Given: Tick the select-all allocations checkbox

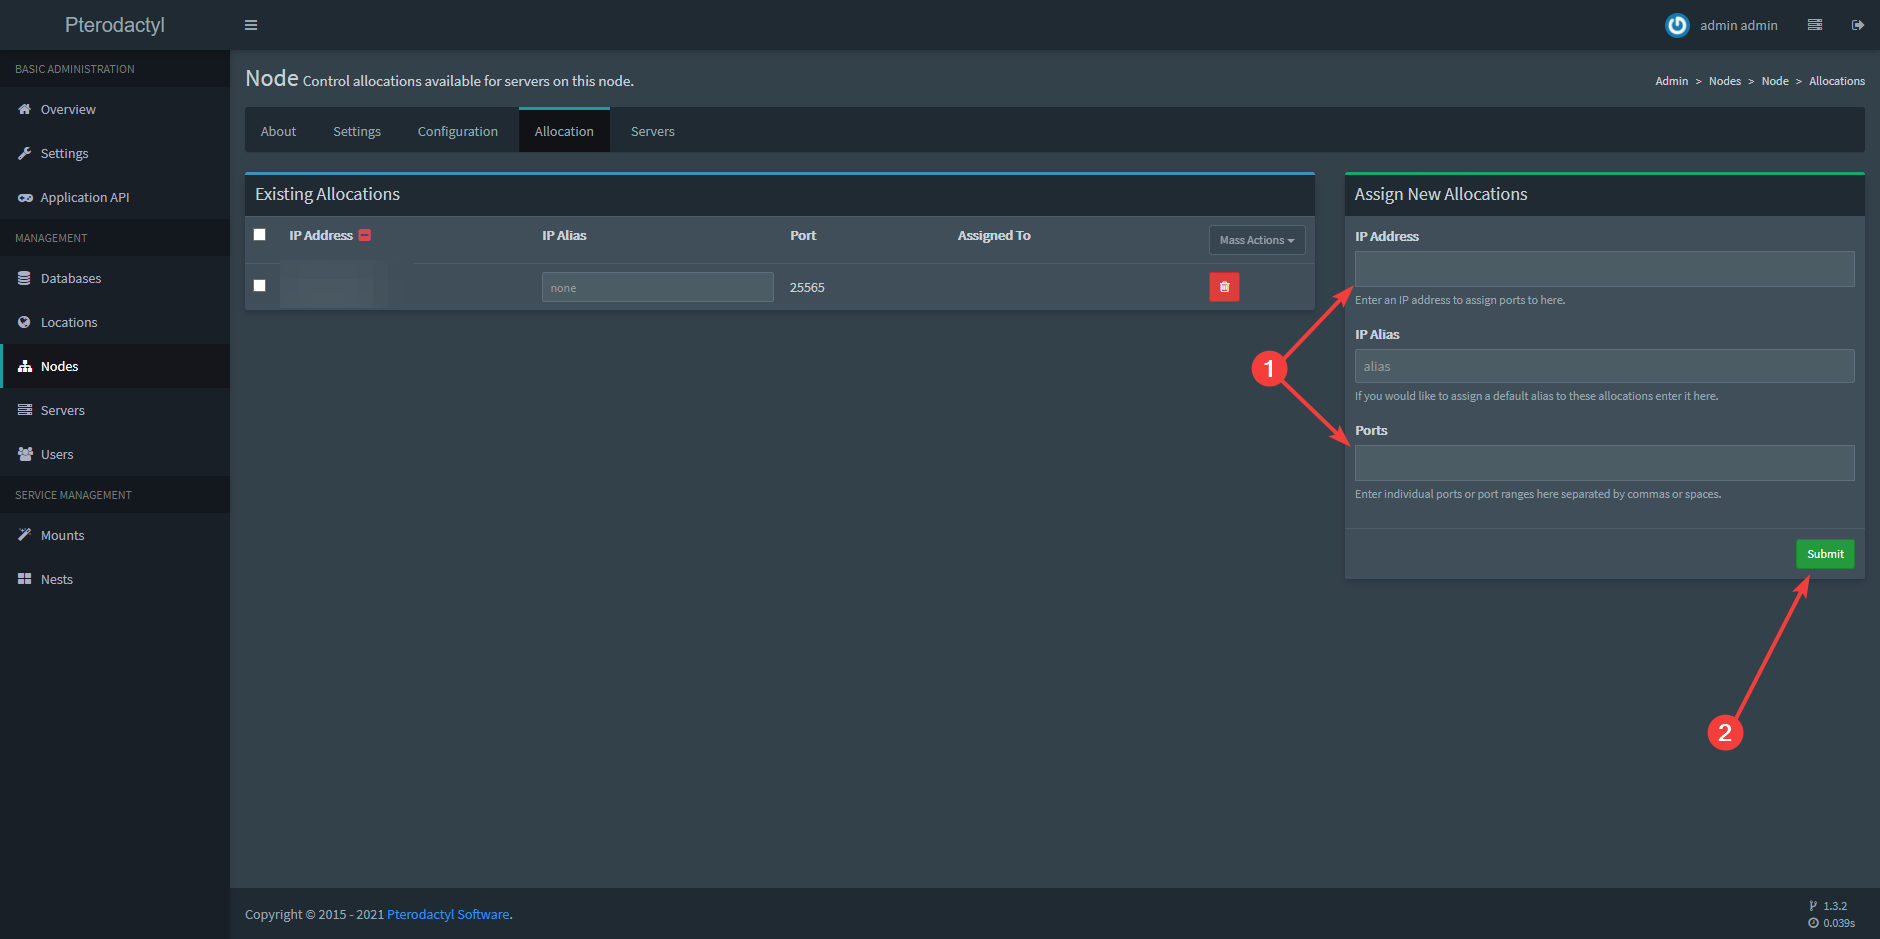Looking at the screenshot, I should coord(260,235).
